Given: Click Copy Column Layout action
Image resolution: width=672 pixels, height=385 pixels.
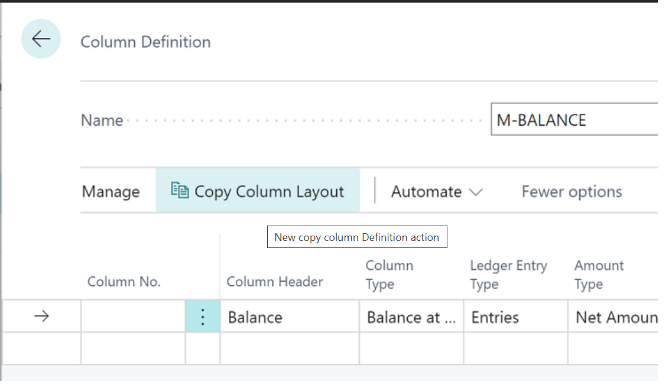Looking at the screenshot, I should tap(258, 191).
